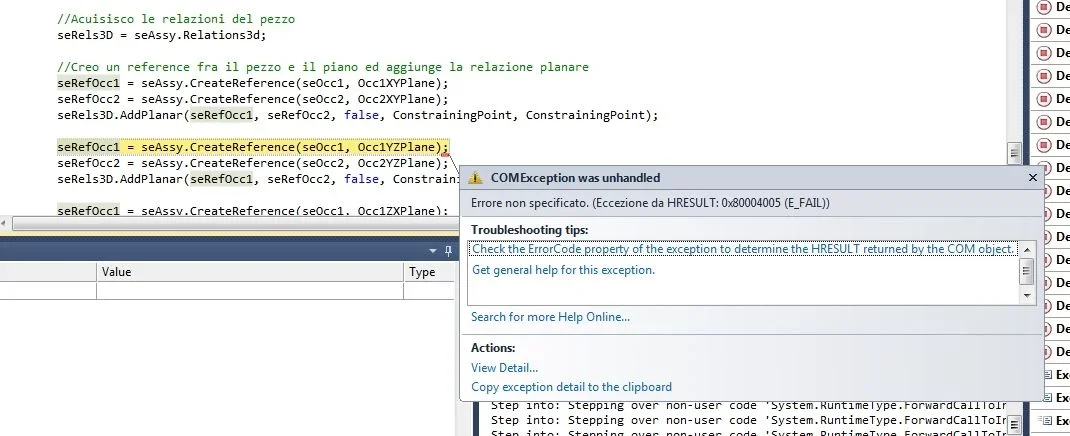Open the View Detail... action link

click(x=504, y=368)
